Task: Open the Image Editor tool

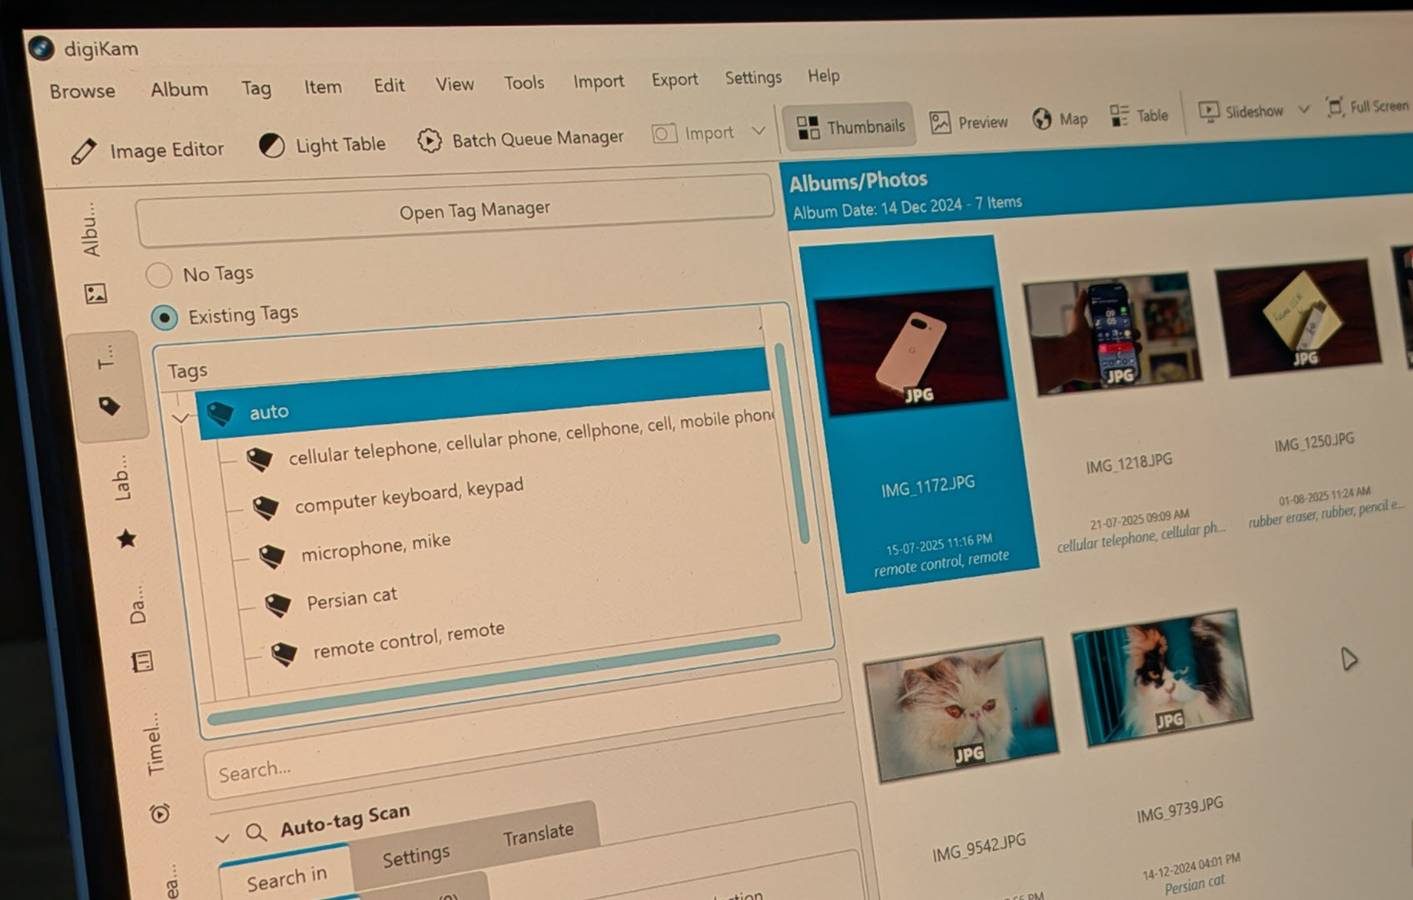Action: click(x=147, y=150)
